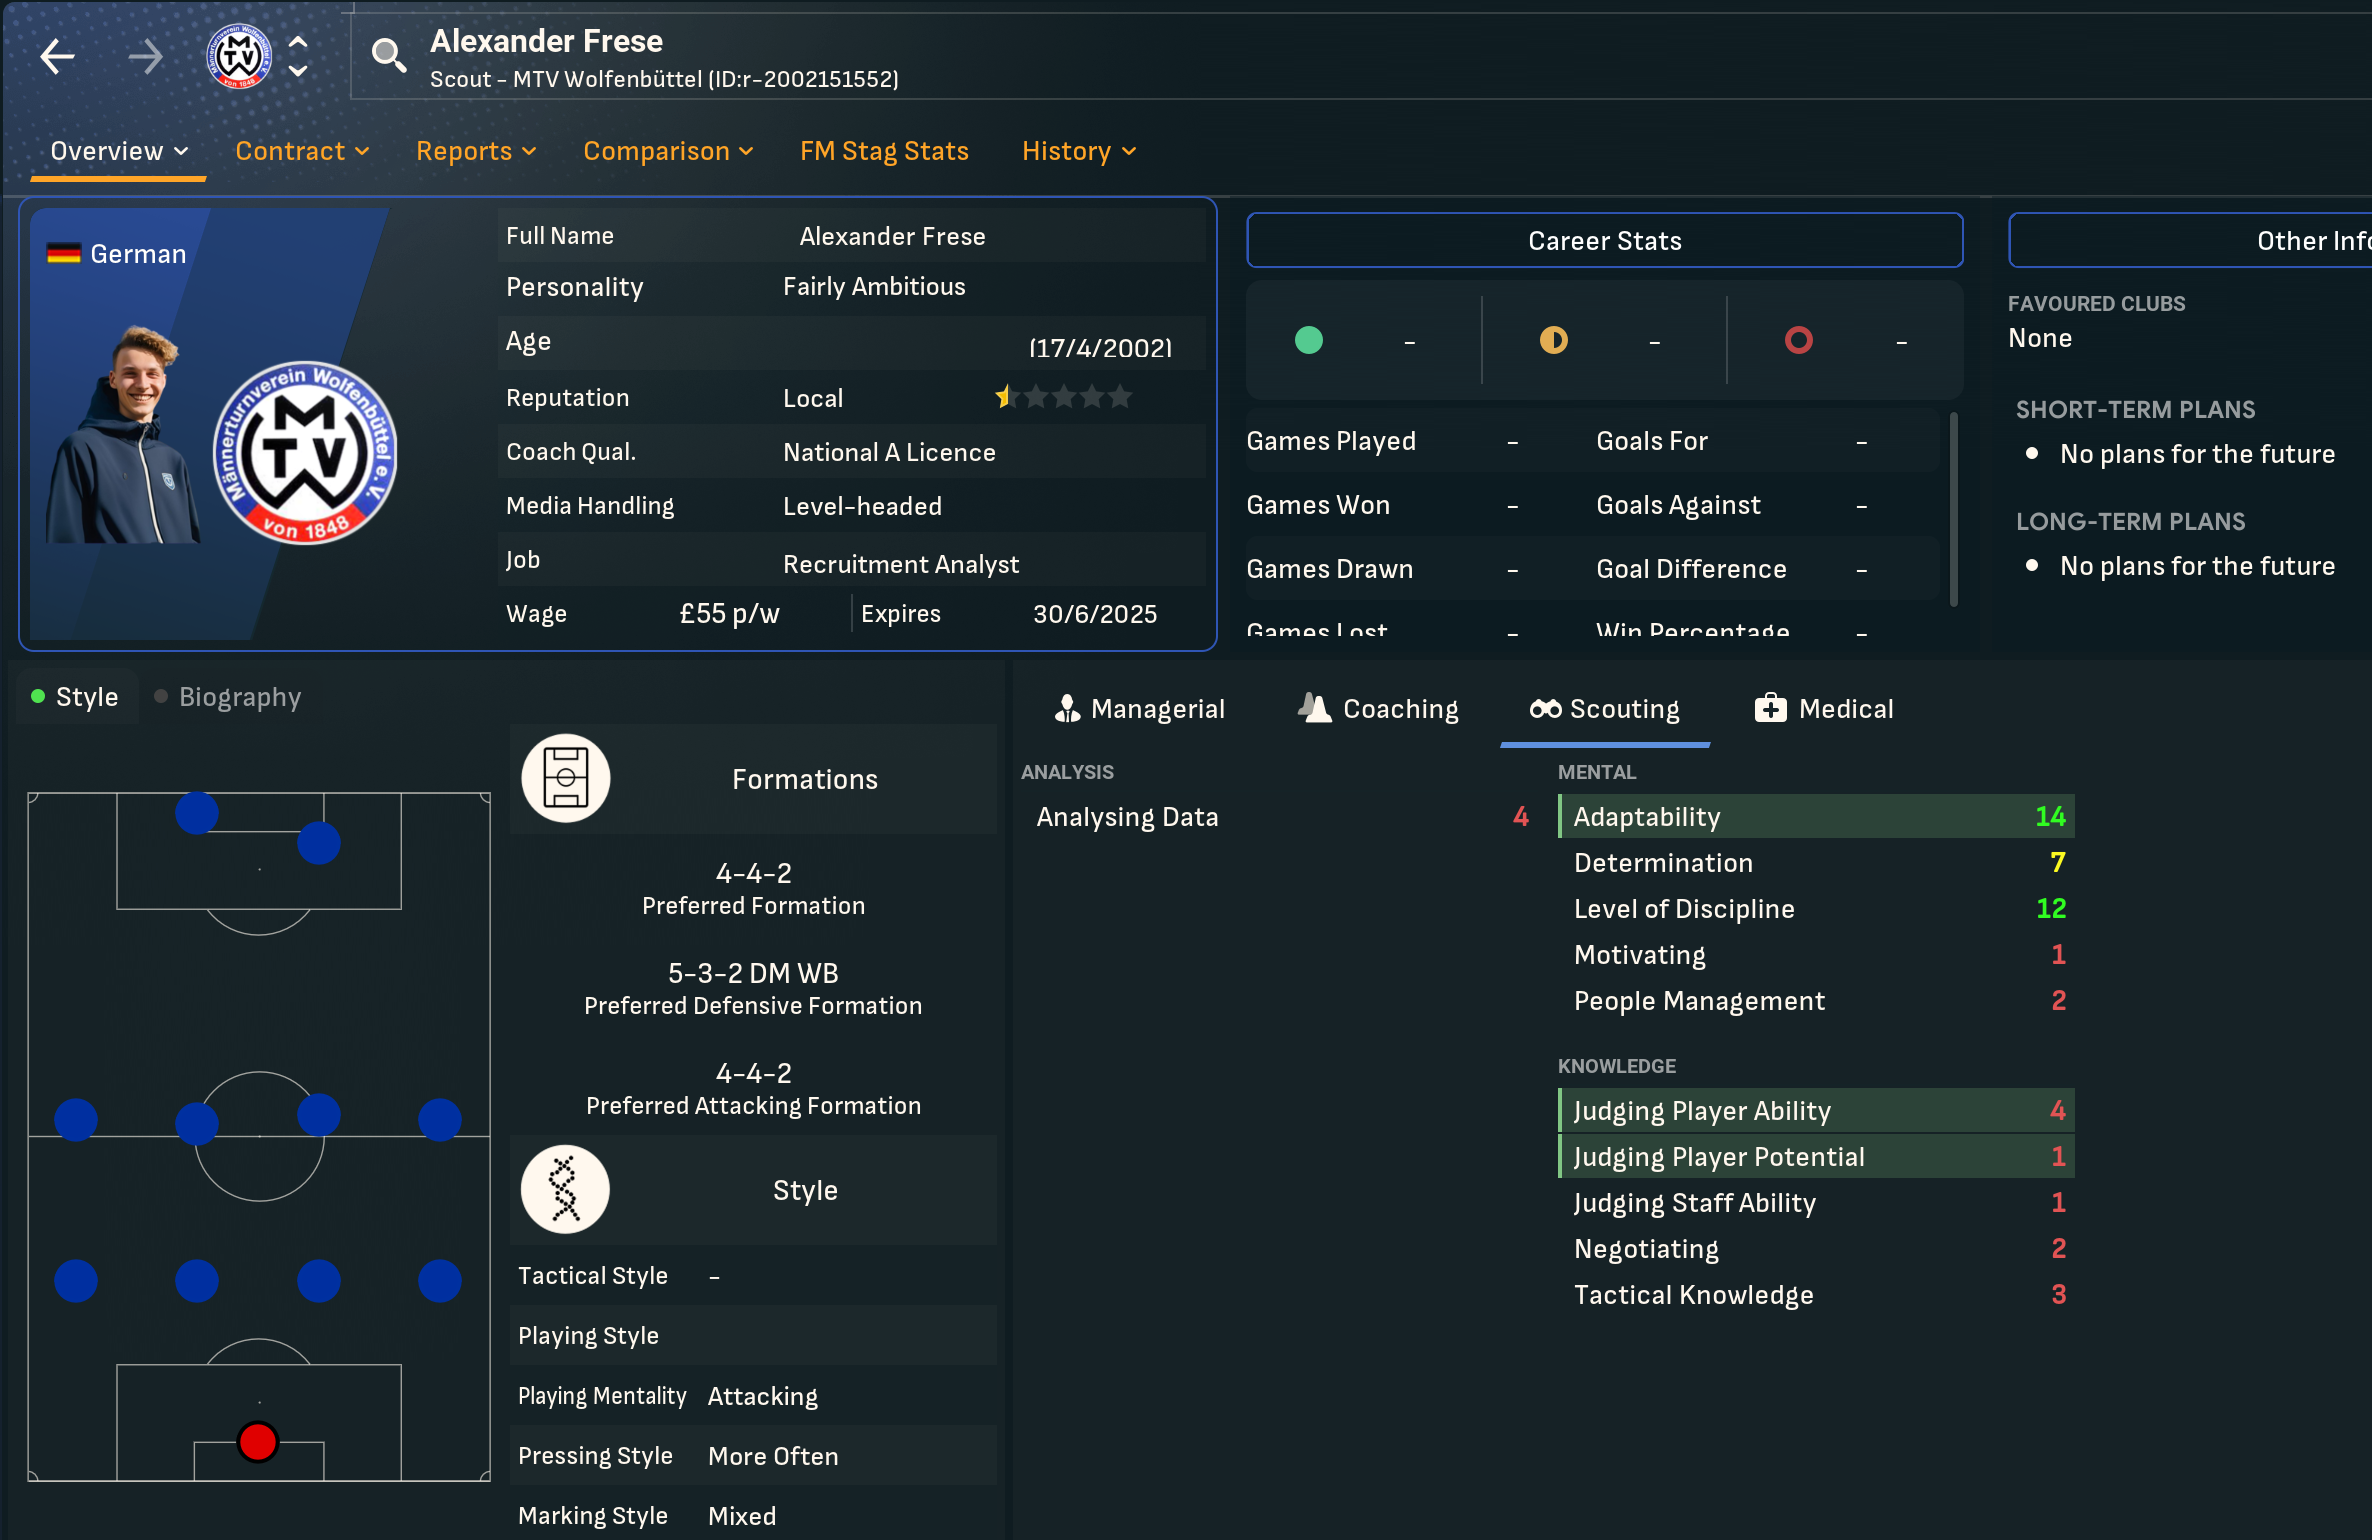Expand the Reports dropdown menu
The width and height of the screenshot is (2372, 1540).
coord(476,151)
